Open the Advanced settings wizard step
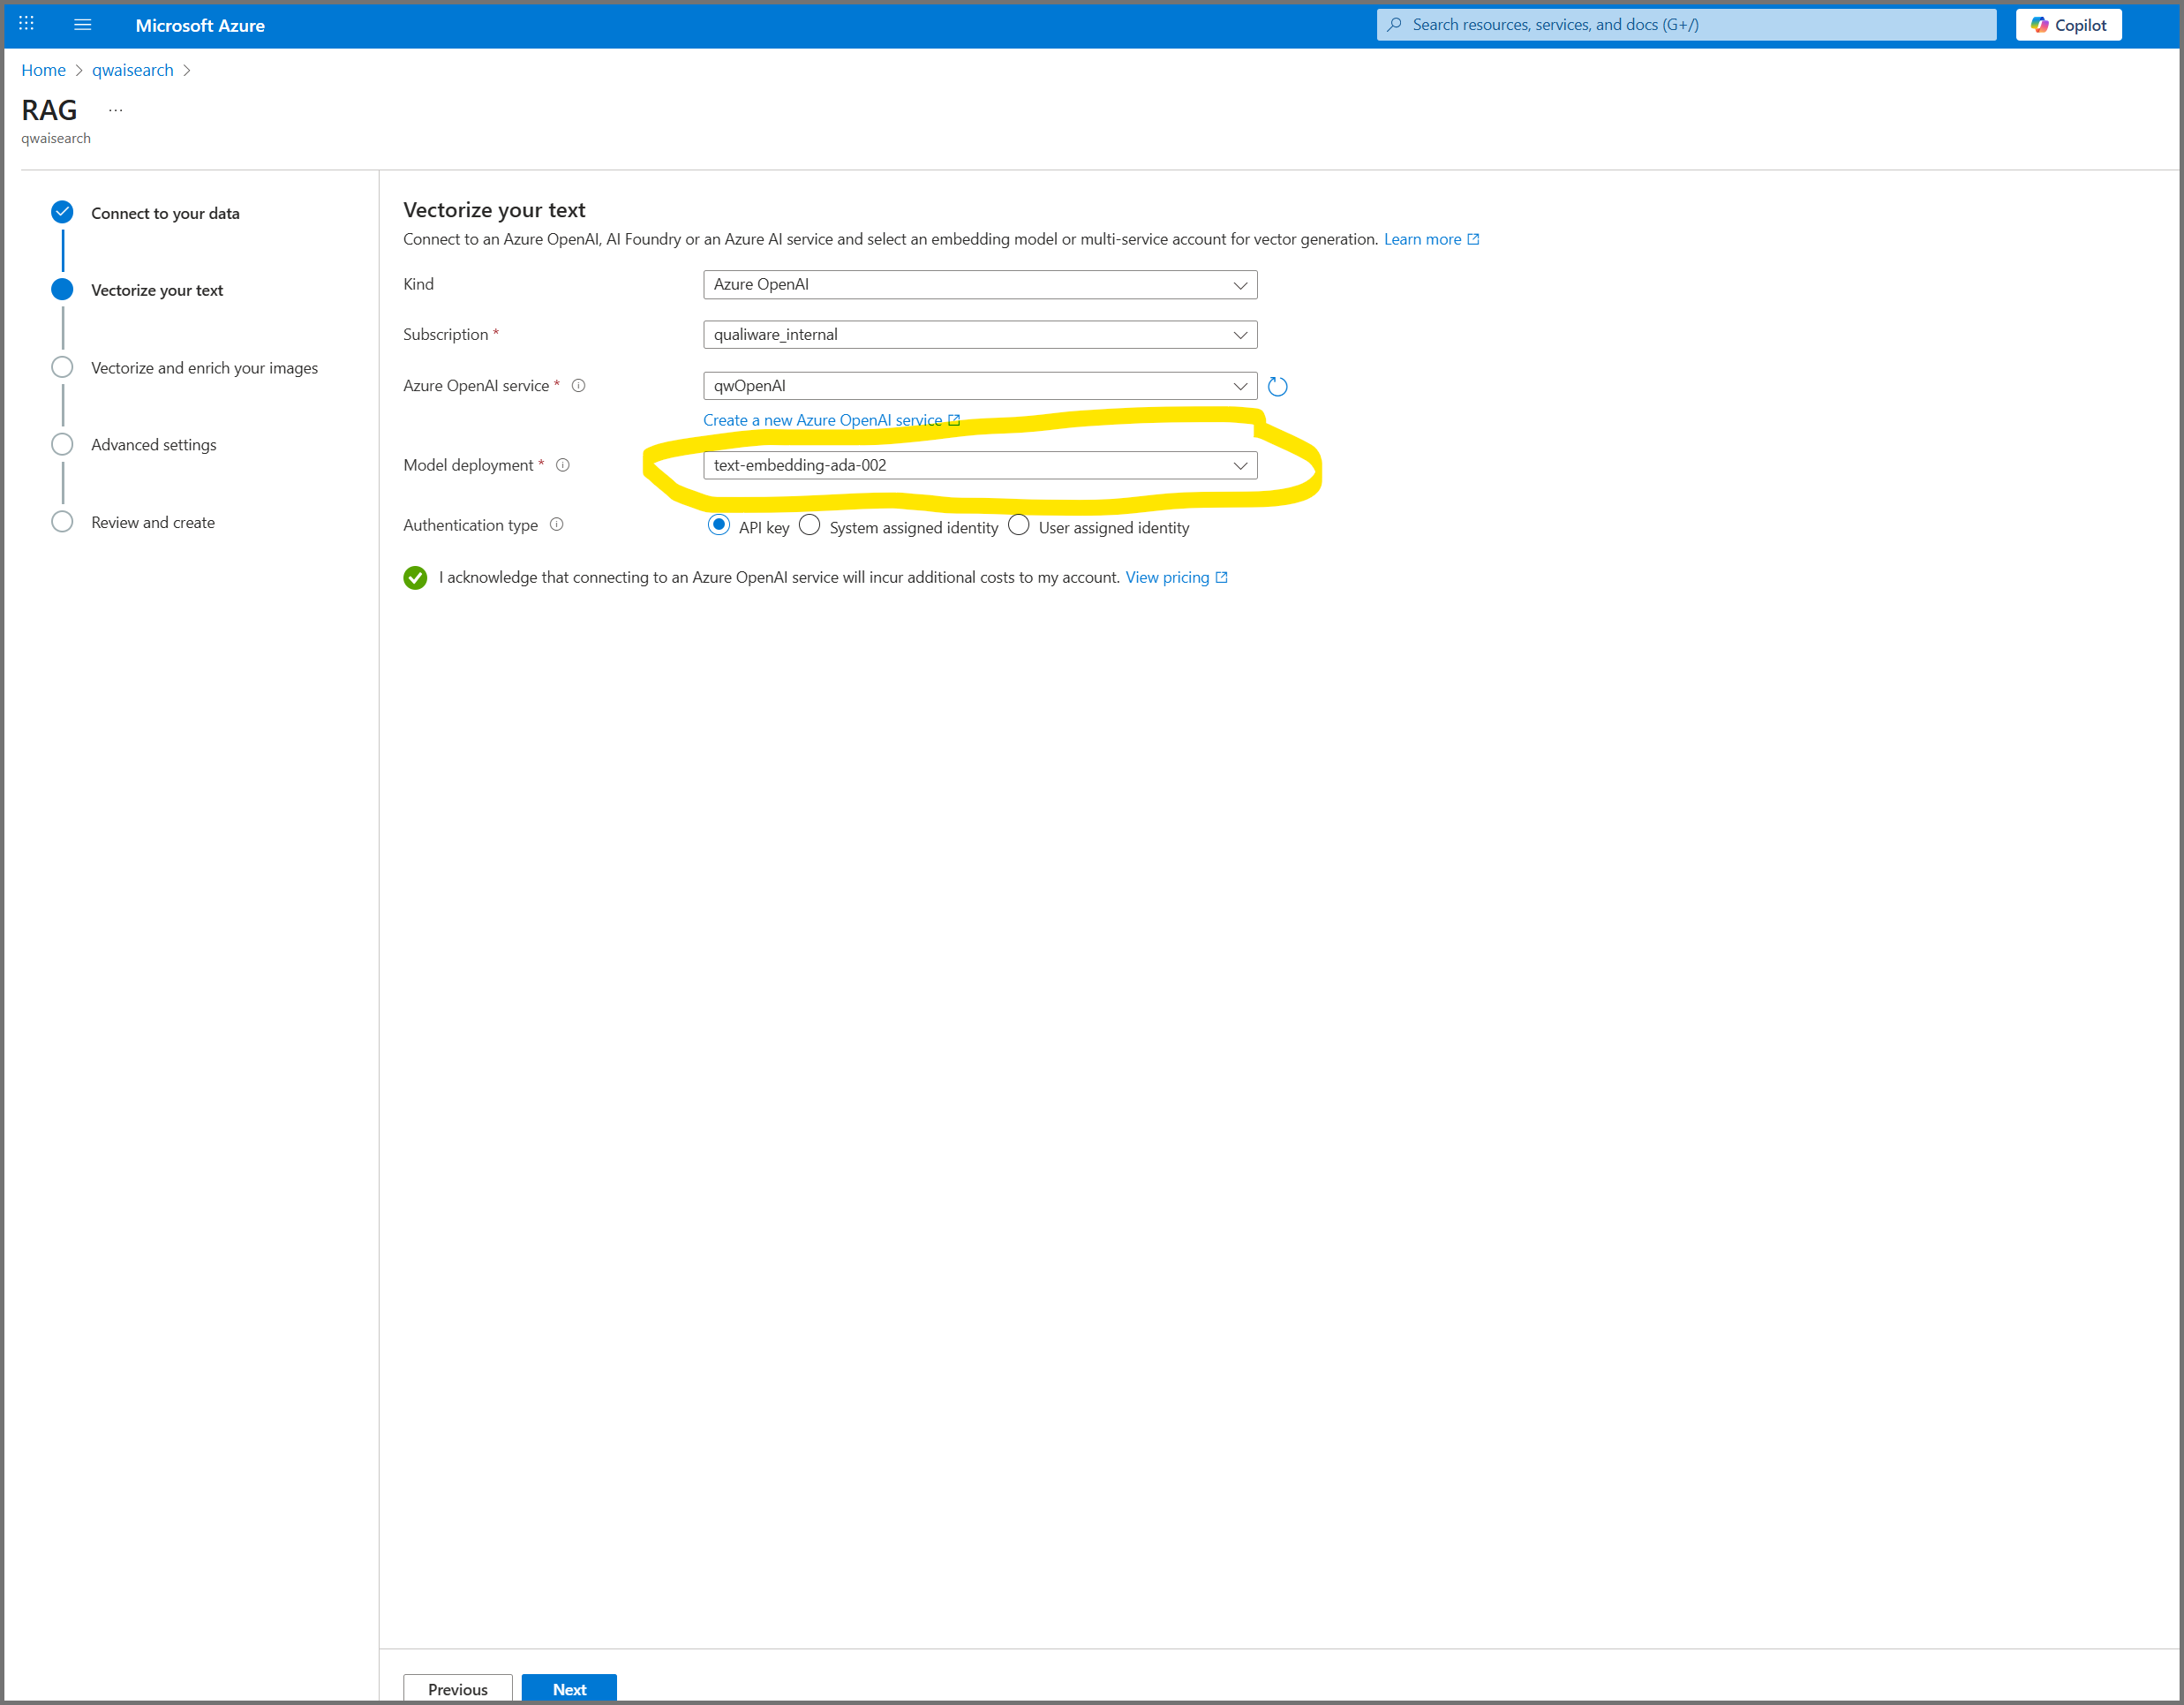This screenshot has width=2184, height=1705. (x=153, y=445)
